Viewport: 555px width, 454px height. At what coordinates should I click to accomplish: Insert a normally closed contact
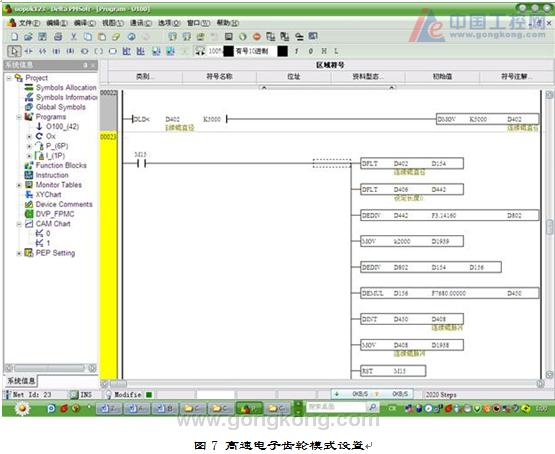click(42, 51)
